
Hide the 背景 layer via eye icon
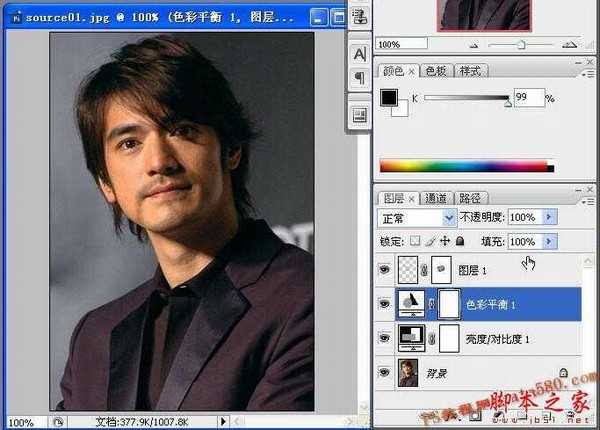pos(386,372)
